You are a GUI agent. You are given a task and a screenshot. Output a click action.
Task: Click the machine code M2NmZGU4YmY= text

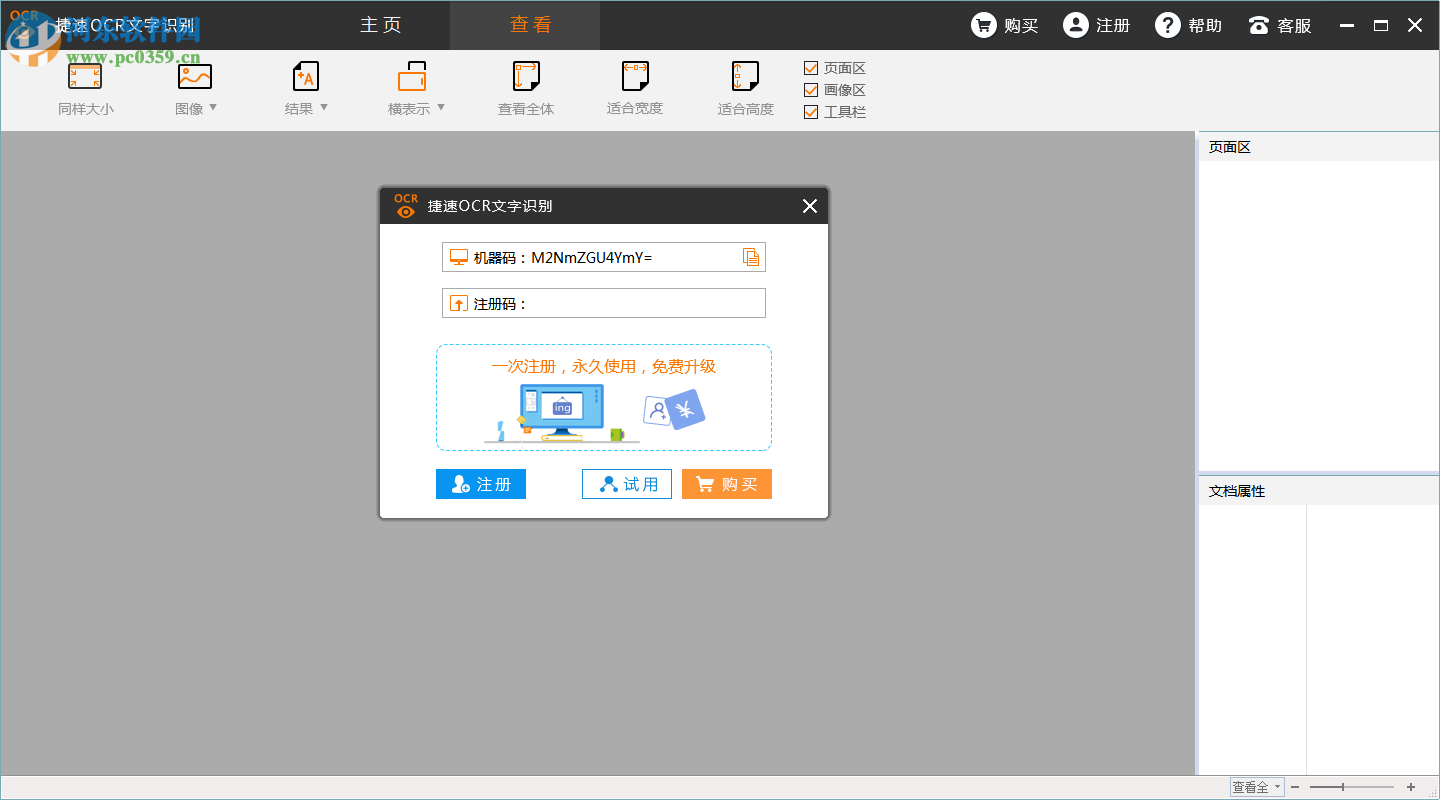(x=591, y=258)
